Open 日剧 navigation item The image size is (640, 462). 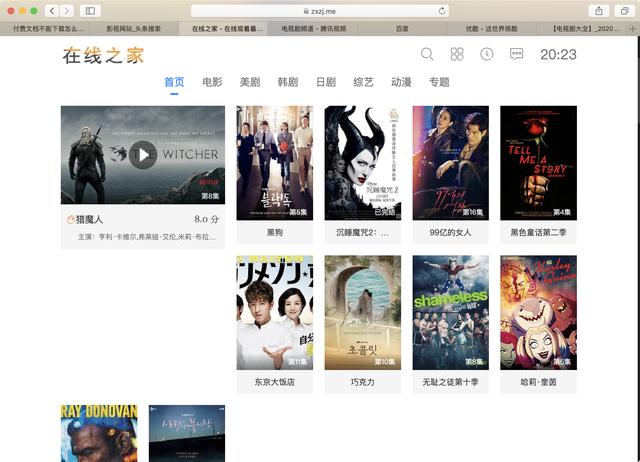[326, 82]
